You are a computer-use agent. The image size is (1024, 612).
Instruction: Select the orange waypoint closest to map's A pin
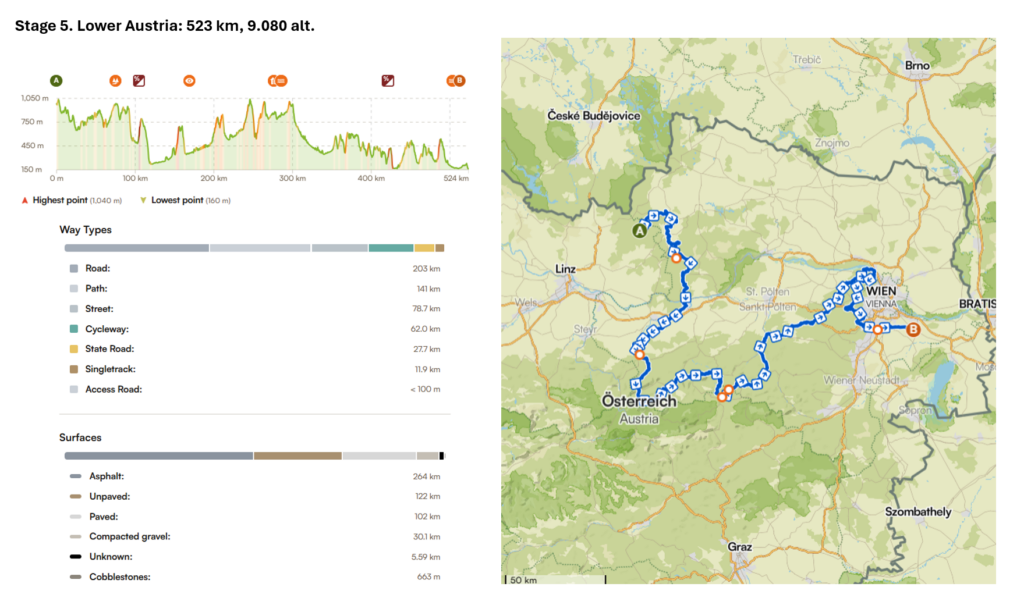click(x=676, y=258)
